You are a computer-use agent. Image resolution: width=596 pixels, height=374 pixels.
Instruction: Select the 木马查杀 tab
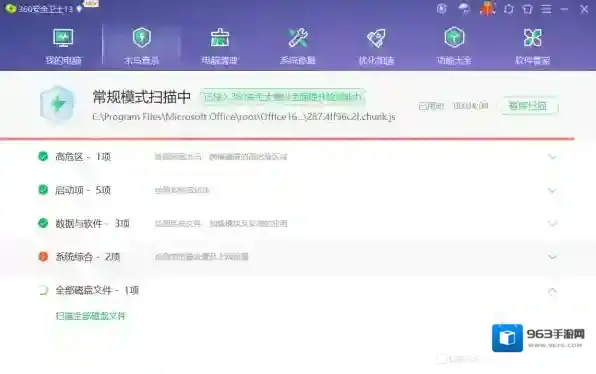coord(141,47)
